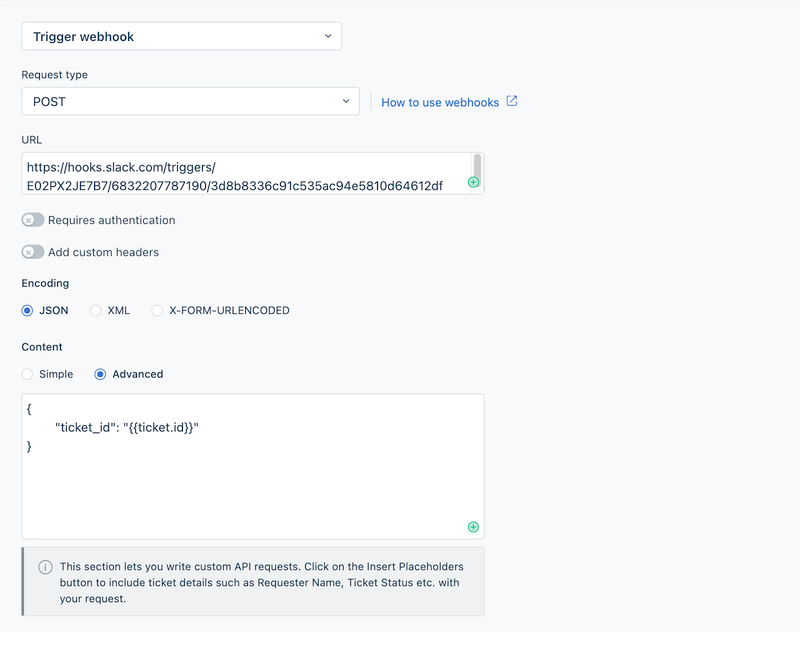Expand the POST request type dropdown
800x667 pixels.
(190, 101)
